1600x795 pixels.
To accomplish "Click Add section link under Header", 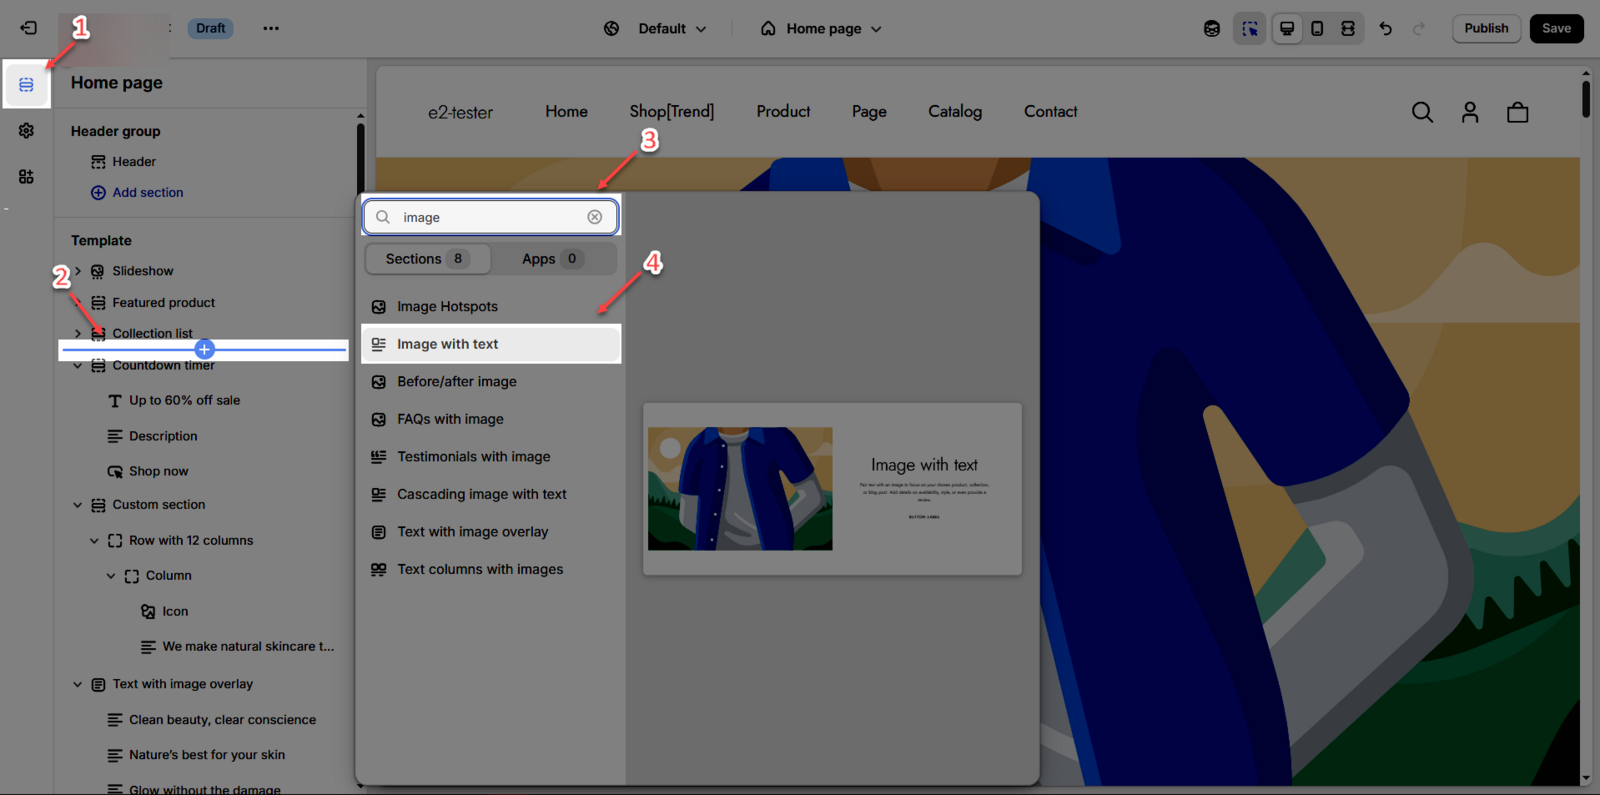I will pos(147,192).
